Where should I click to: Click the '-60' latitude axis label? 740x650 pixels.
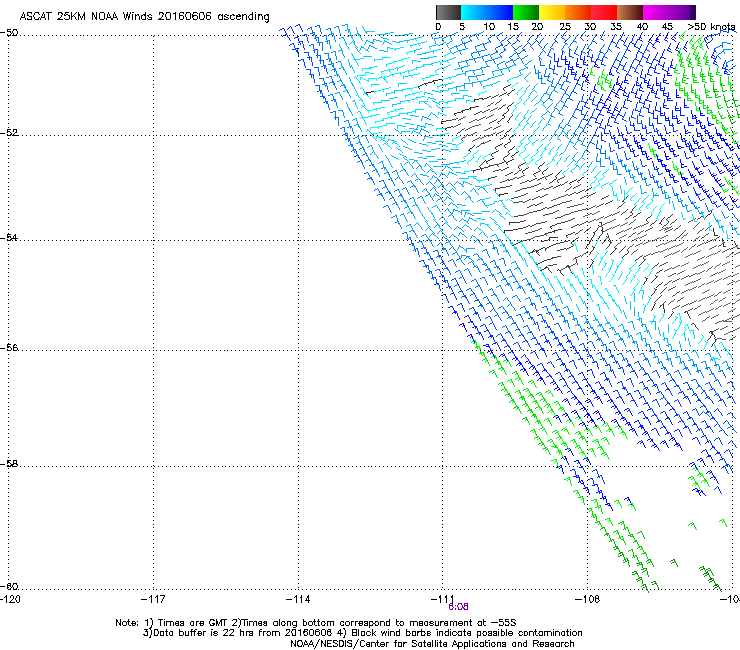9,587
